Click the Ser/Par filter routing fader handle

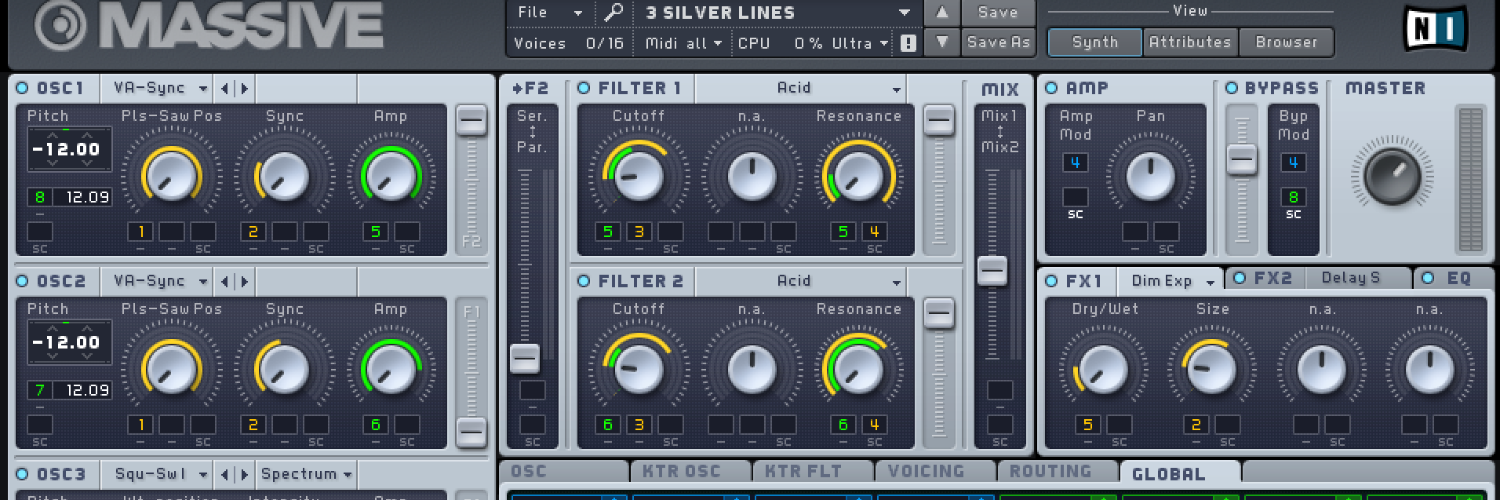525,358
